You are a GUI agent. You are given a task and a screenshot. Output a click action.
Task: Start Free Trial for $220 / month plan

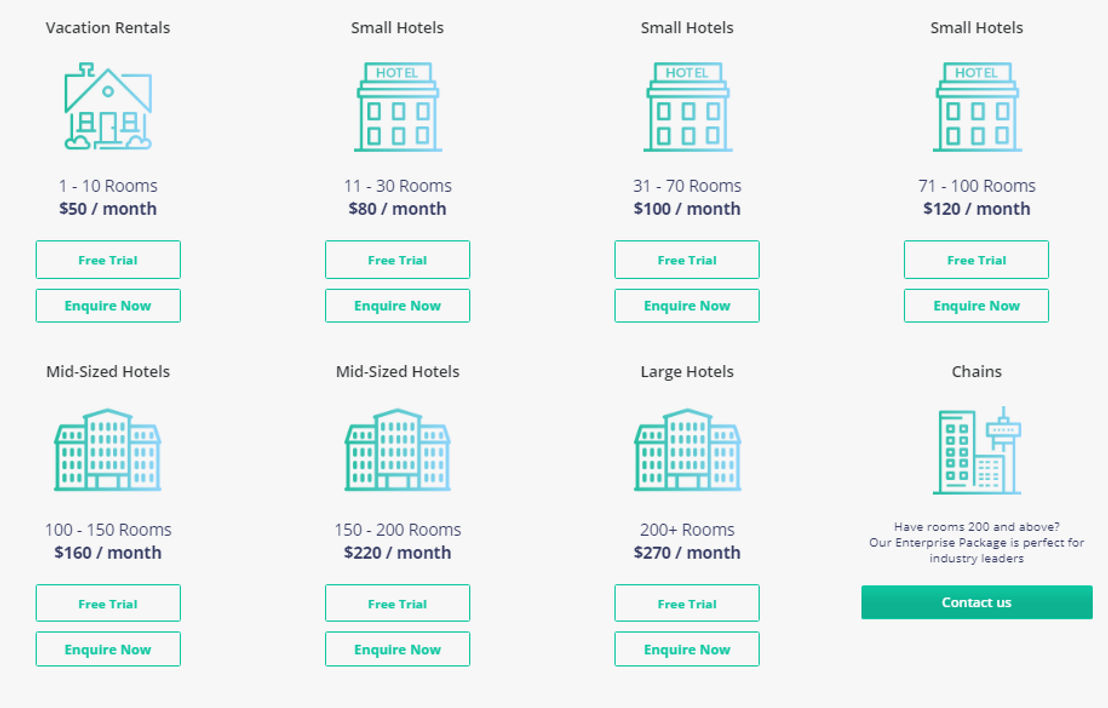398,603
